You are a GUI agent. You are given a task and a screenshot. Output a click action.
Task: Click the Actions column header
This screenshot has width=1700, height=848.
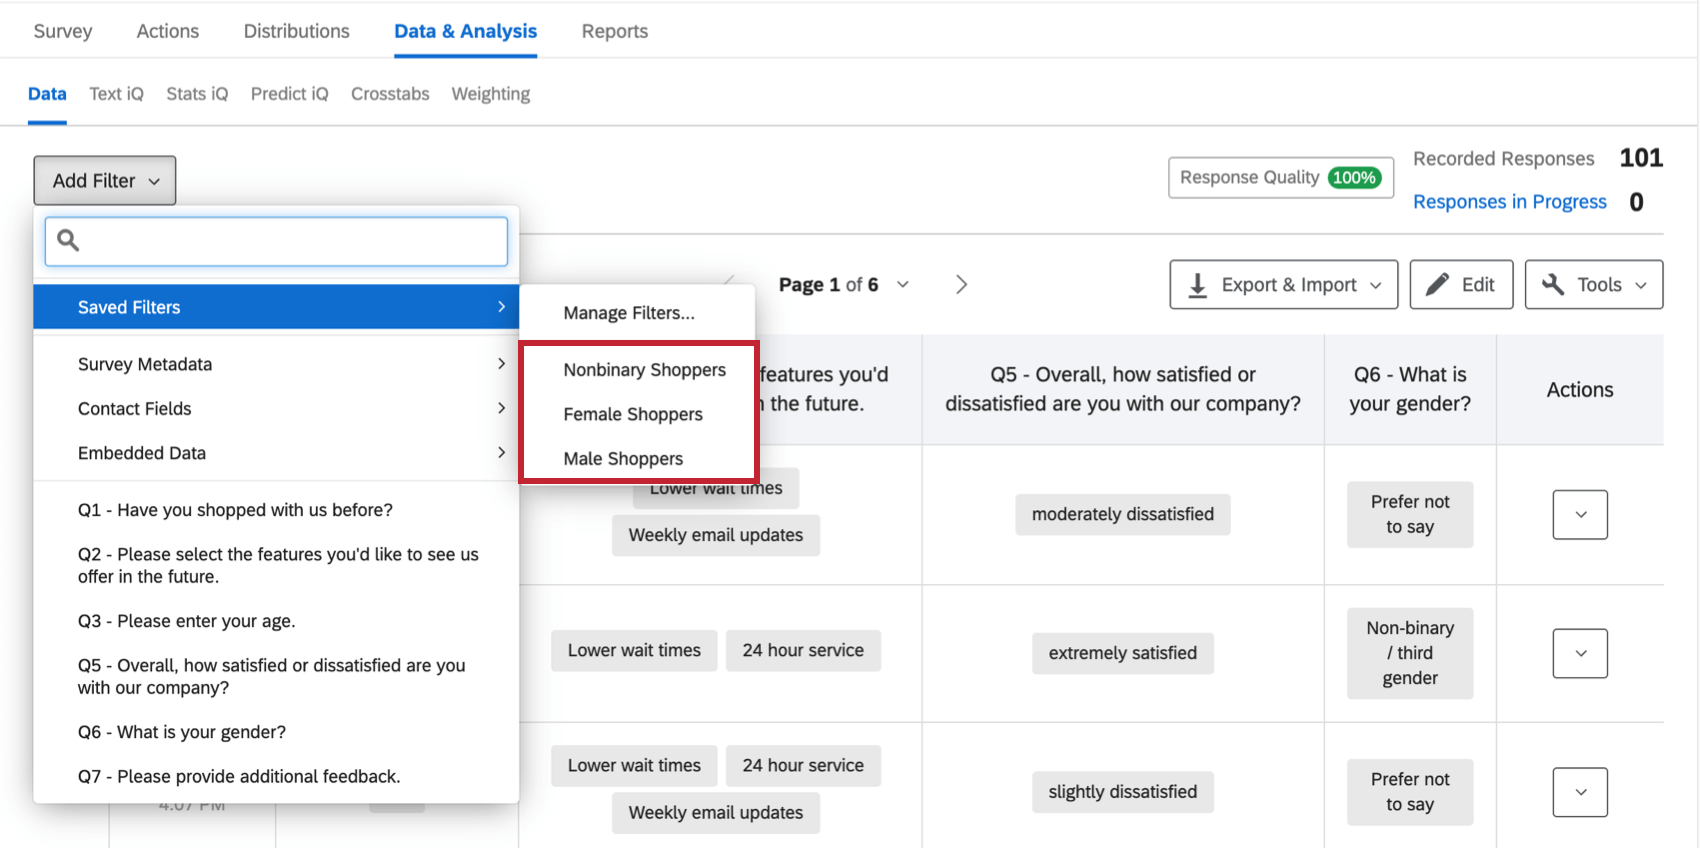click(x=1580, y=390)
